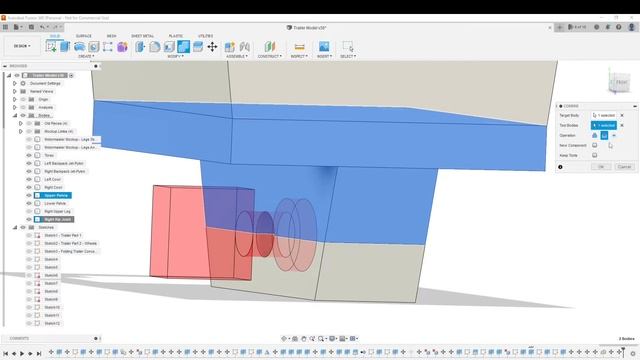Click the Offset Plane icon in Construct
Viewport: 640px width, 360px height.
click(269, 47)
